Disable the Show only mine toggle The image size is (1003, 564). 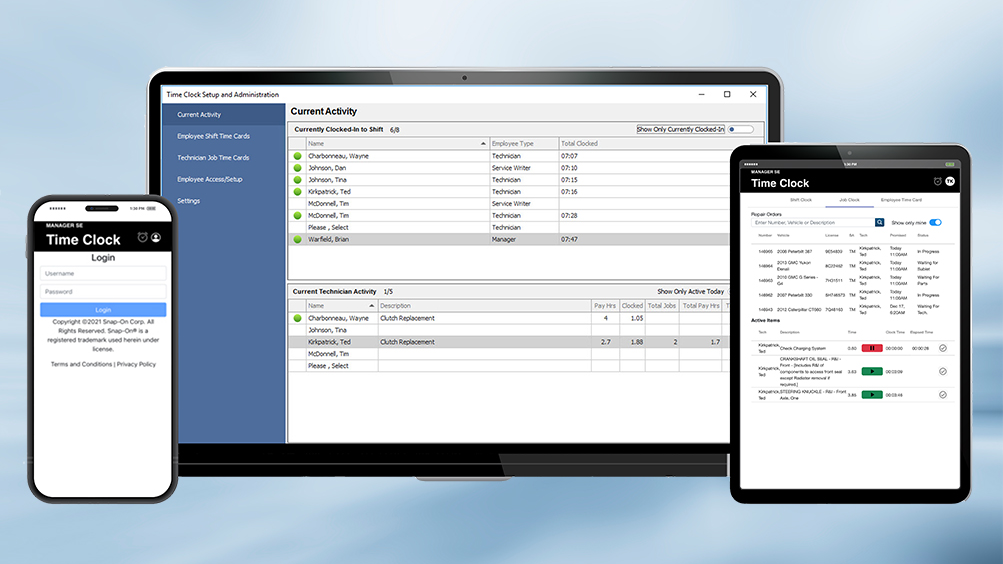click(936, 222)
